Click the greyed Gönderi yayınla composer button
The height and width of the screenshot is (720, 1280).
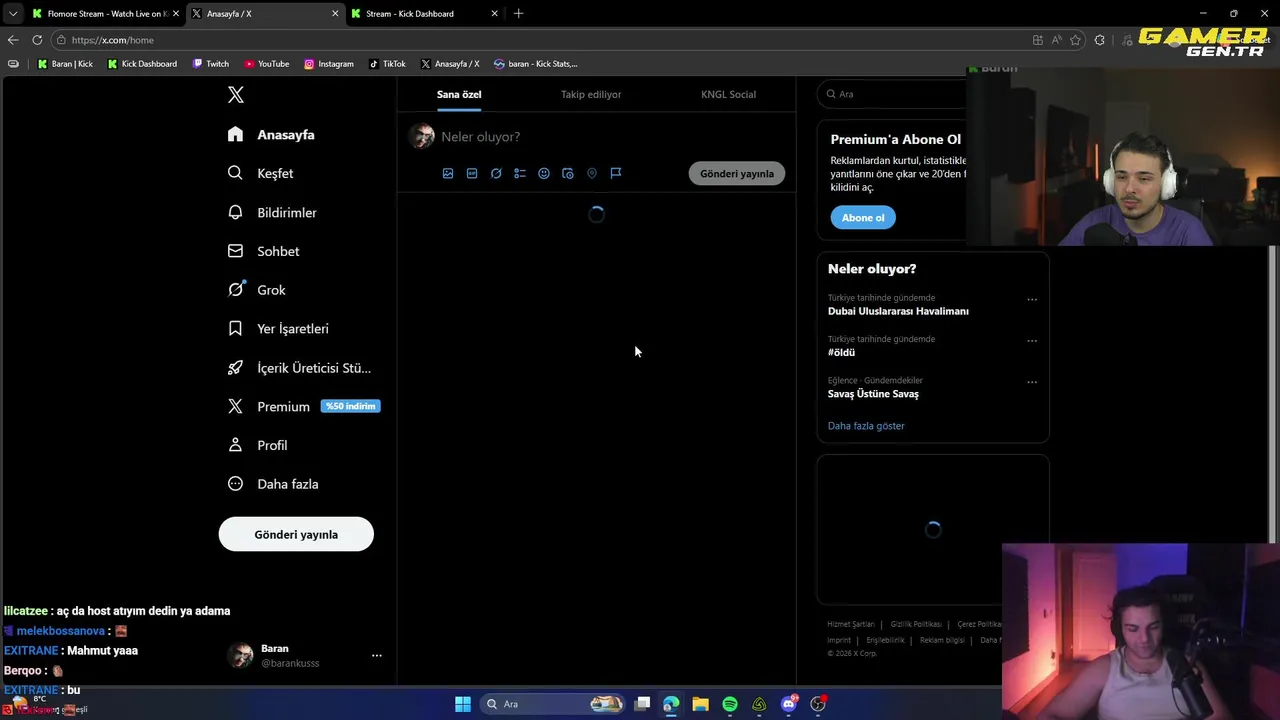737,173
